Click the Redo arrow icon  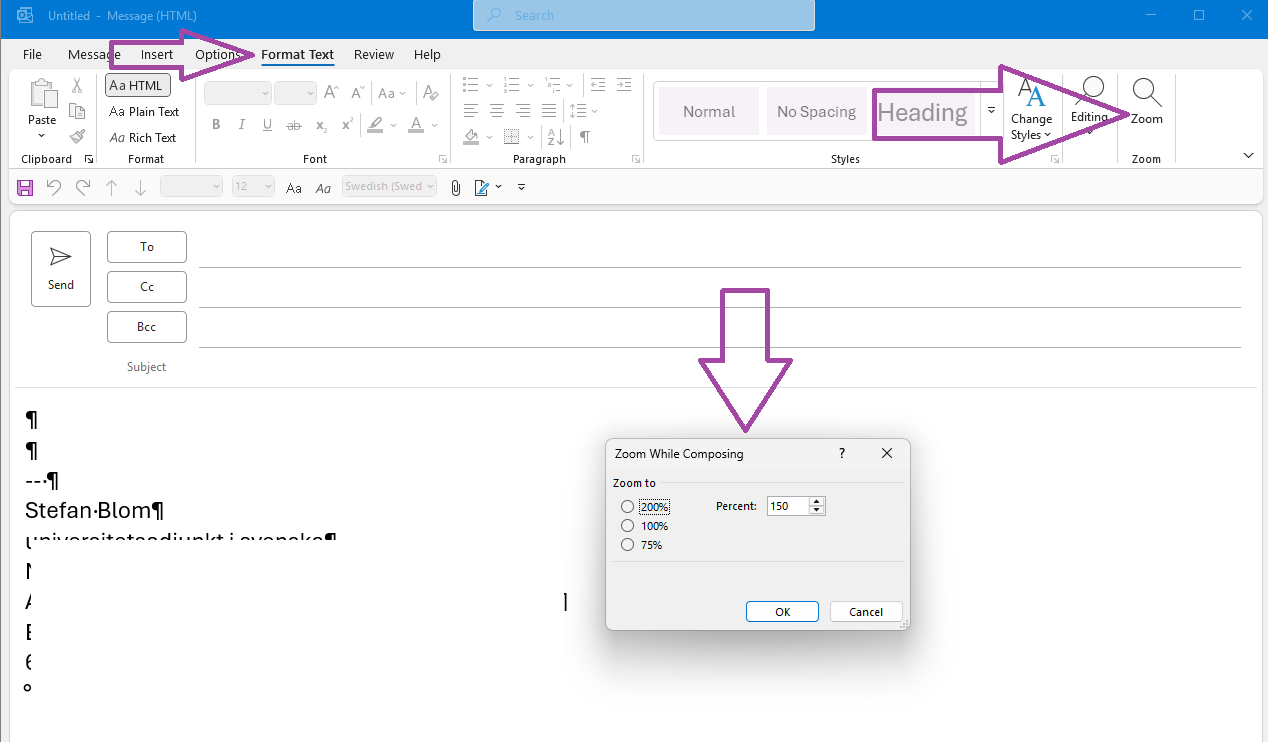(x=83, y=187)
